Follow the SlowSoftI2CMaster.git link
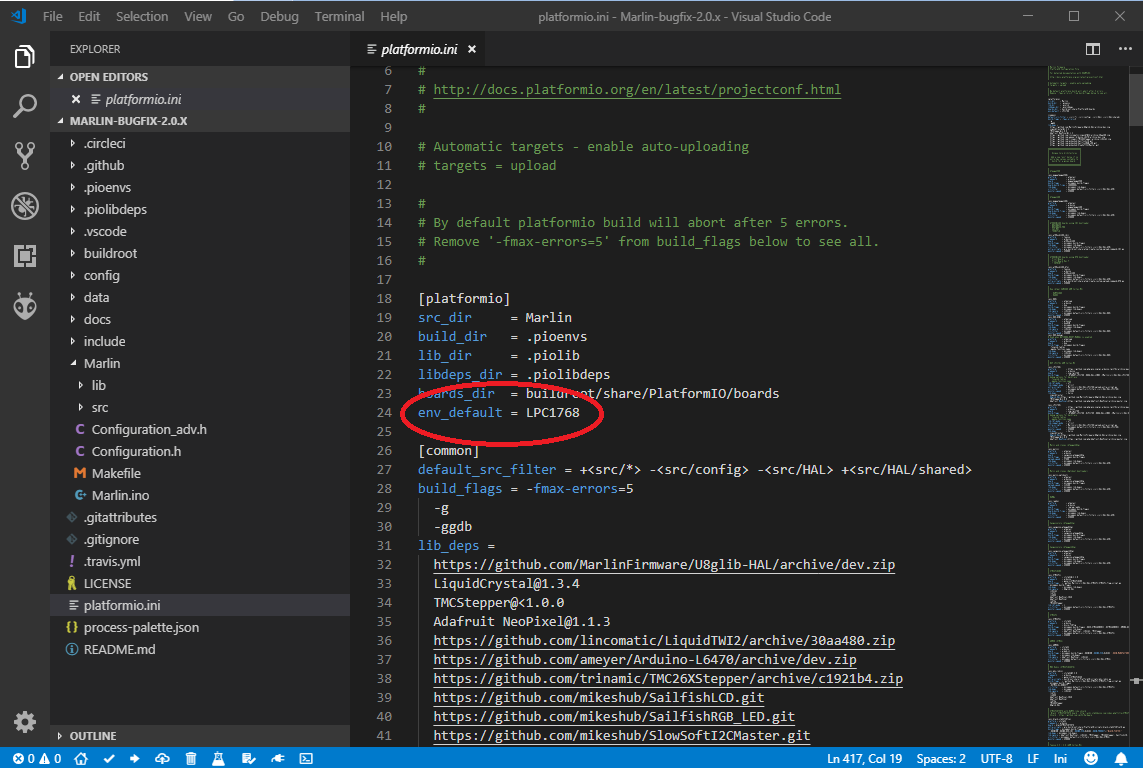The width and height of the screenshot is (1143, 768). pos(622,735)
